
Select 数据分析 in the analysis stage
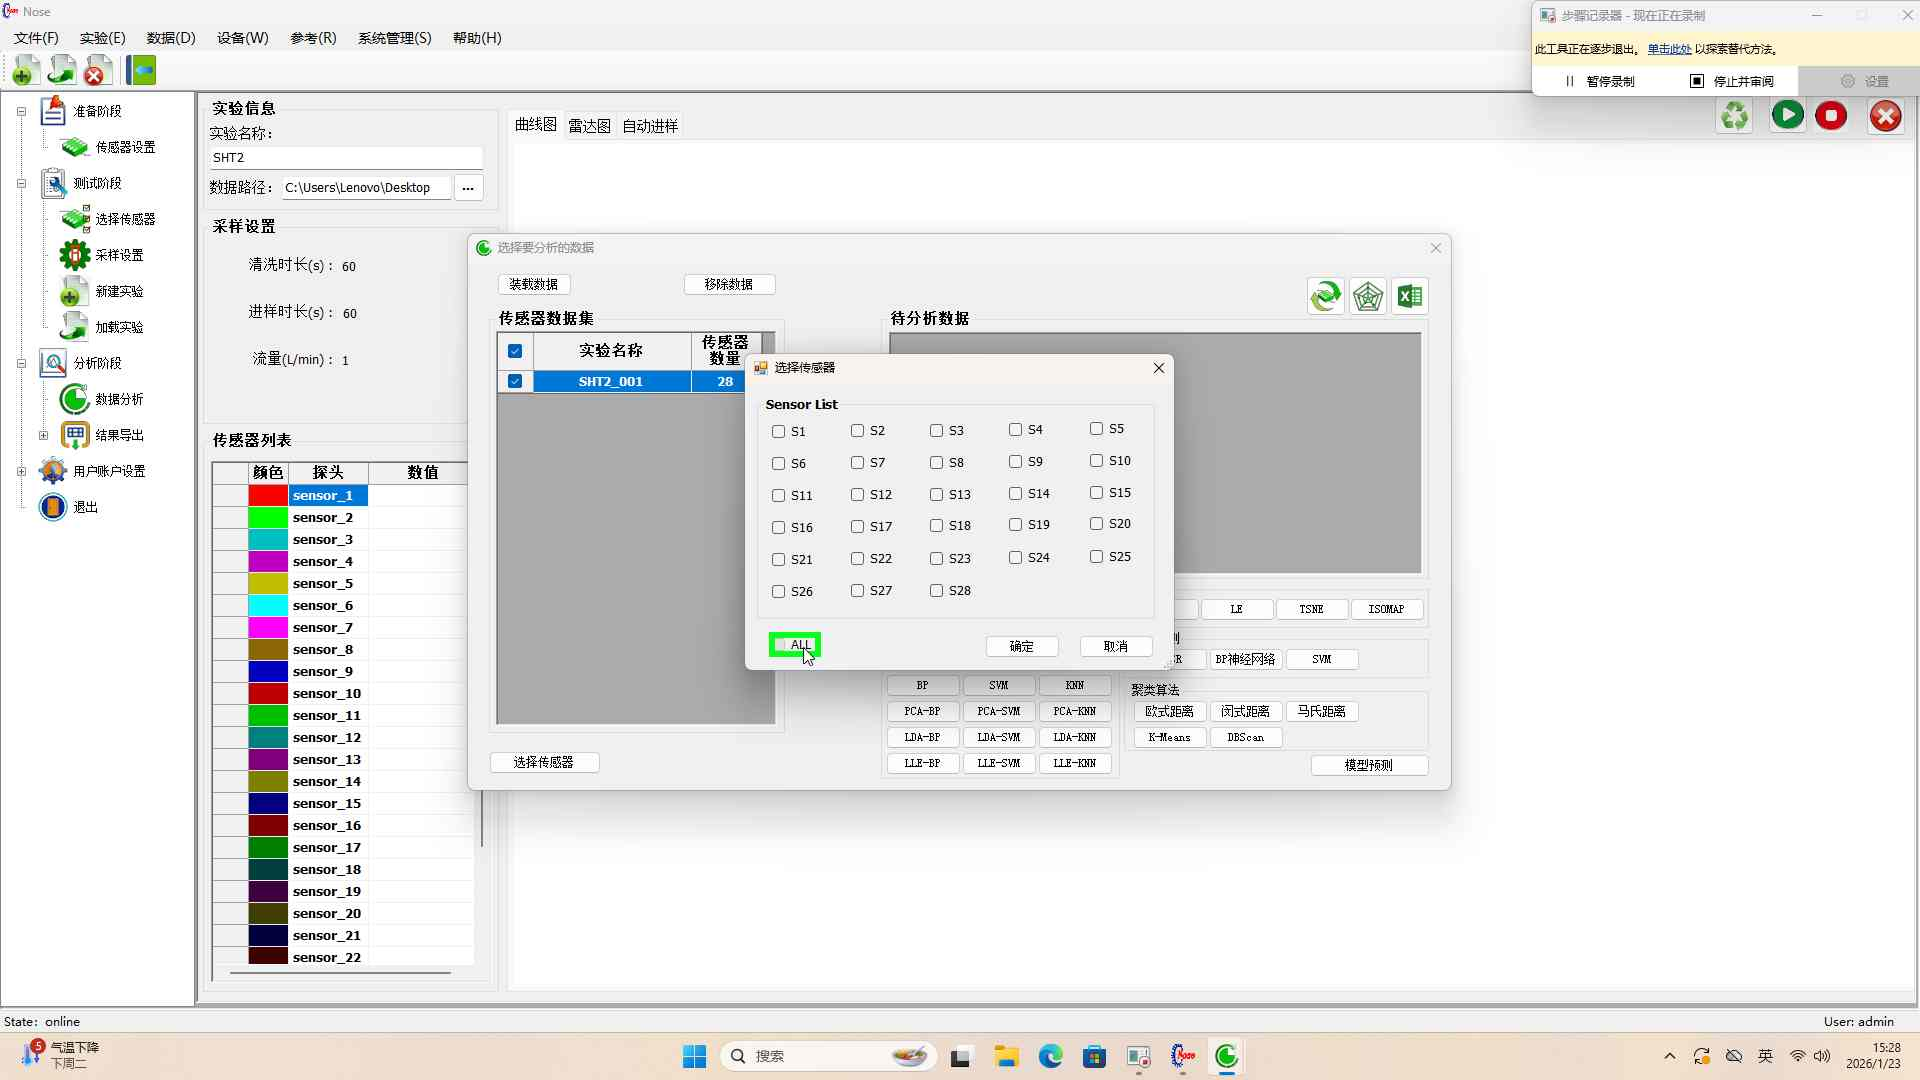(119, 399)
